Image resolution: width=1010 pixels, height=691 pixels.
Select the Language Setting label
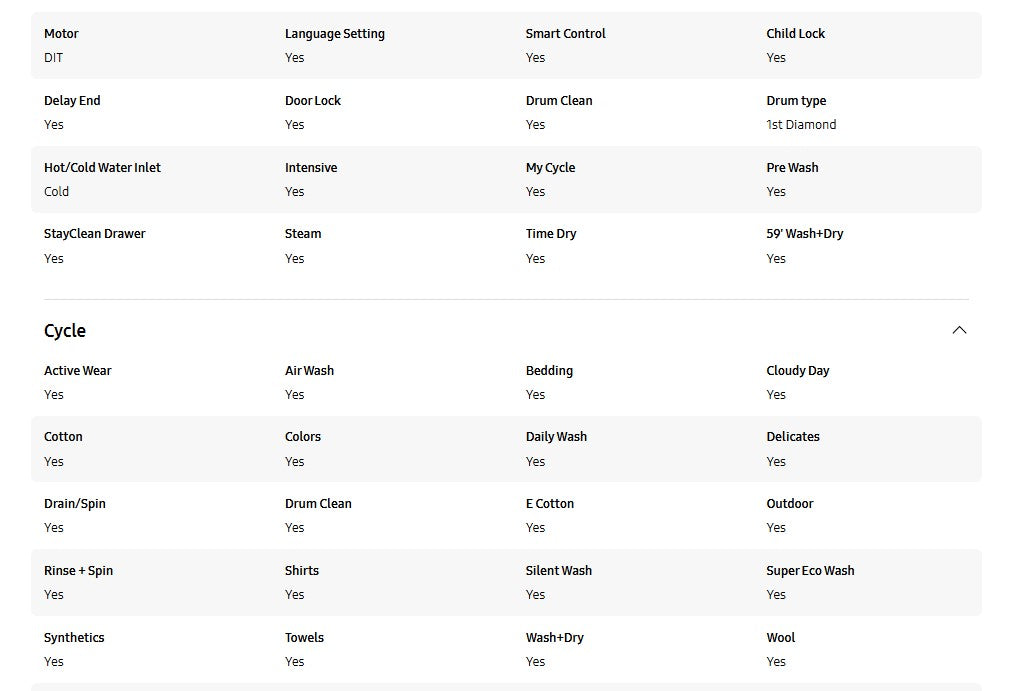pyautogui.click(x=334, y=34)
